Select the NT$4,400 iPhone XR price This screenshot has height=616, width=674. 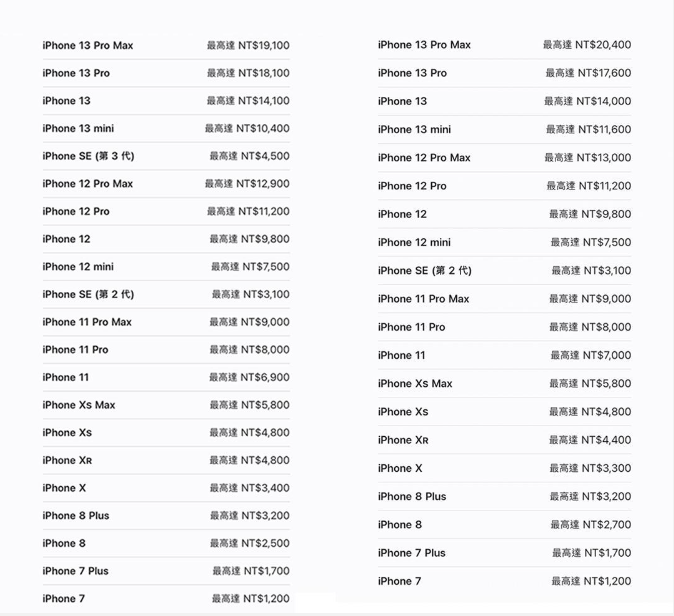click(590, 440)
